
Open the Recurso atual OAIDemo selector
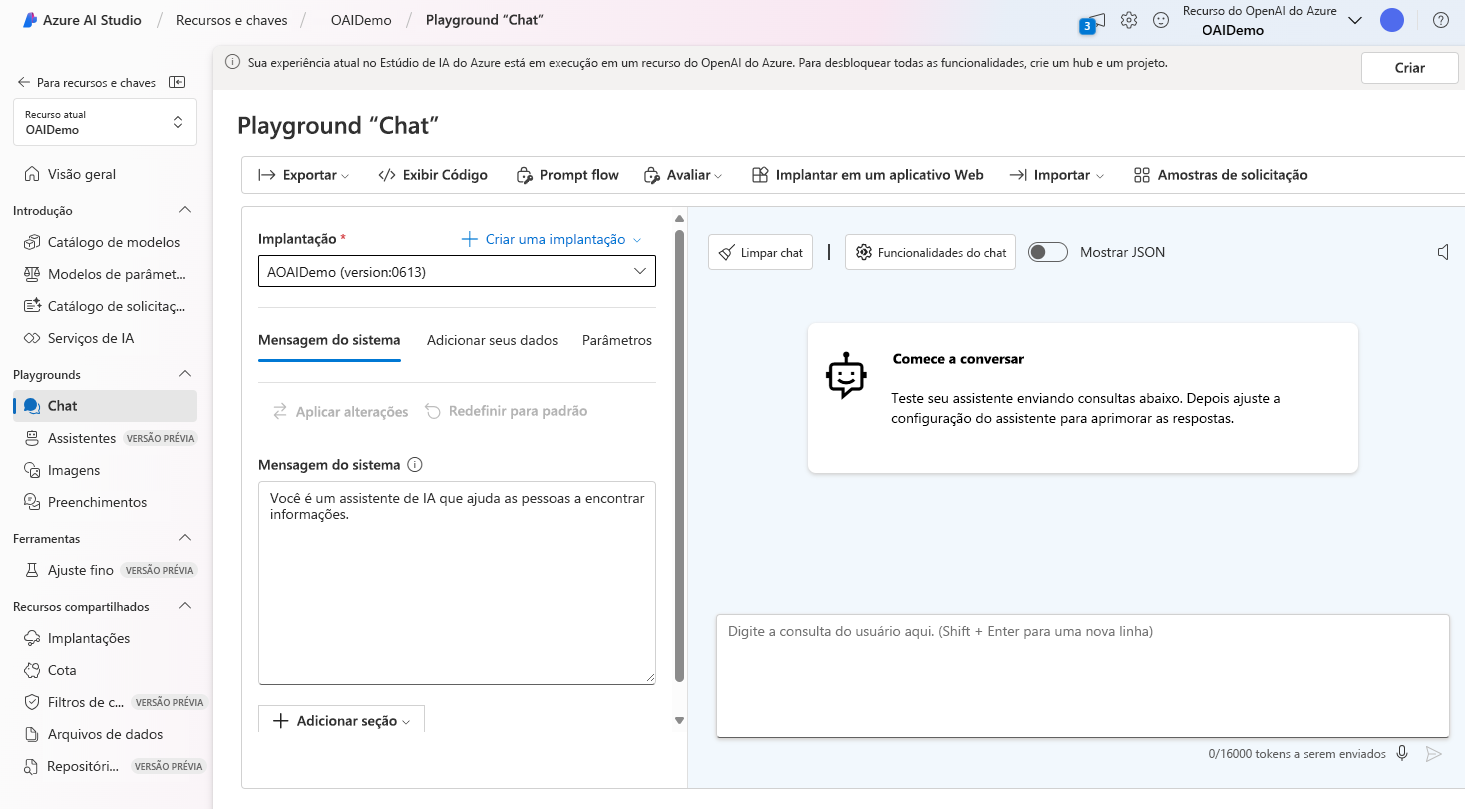point(105,122)
